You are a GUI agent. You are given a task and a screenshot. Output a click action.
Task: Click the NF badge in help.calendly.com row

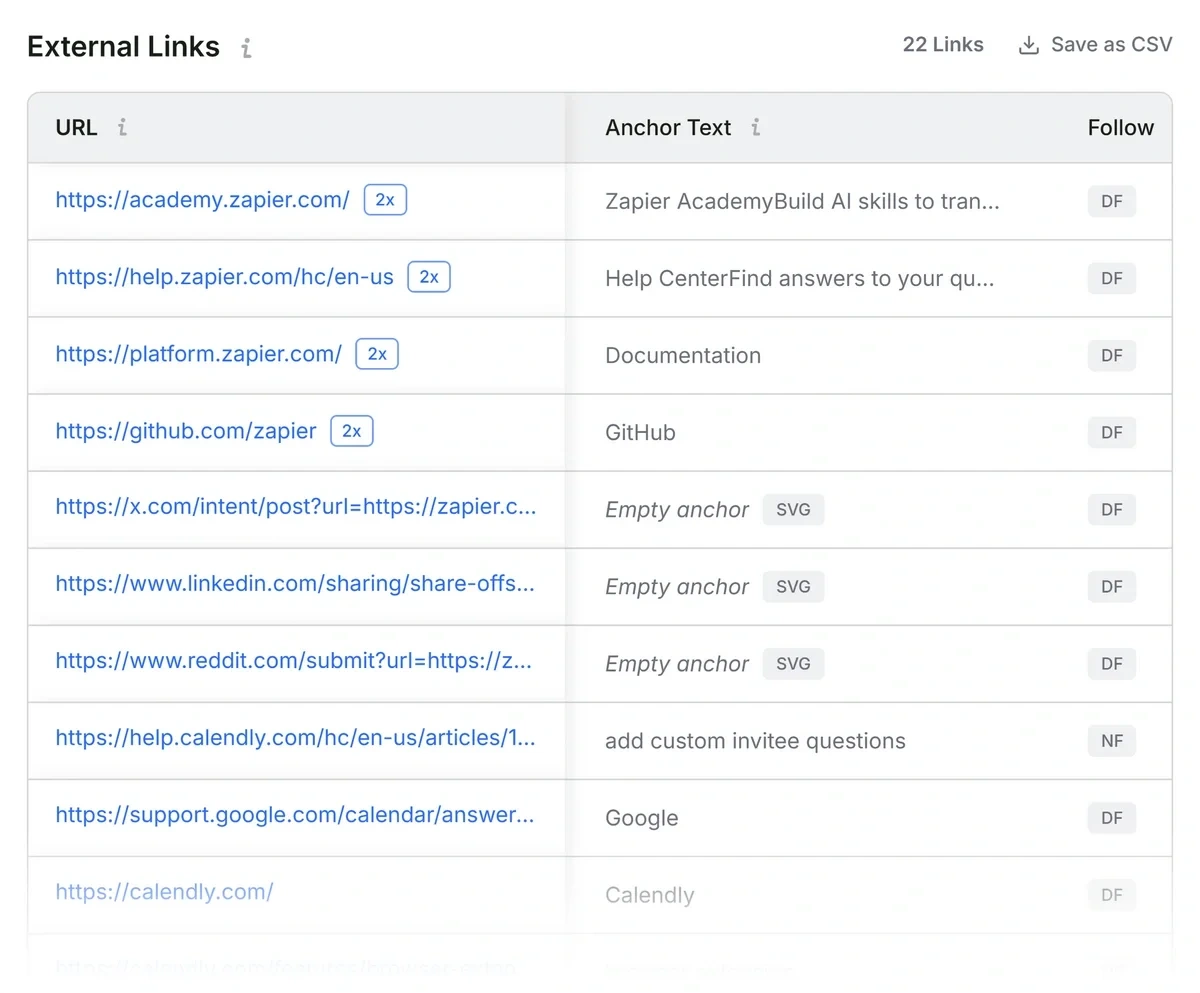1112,741
